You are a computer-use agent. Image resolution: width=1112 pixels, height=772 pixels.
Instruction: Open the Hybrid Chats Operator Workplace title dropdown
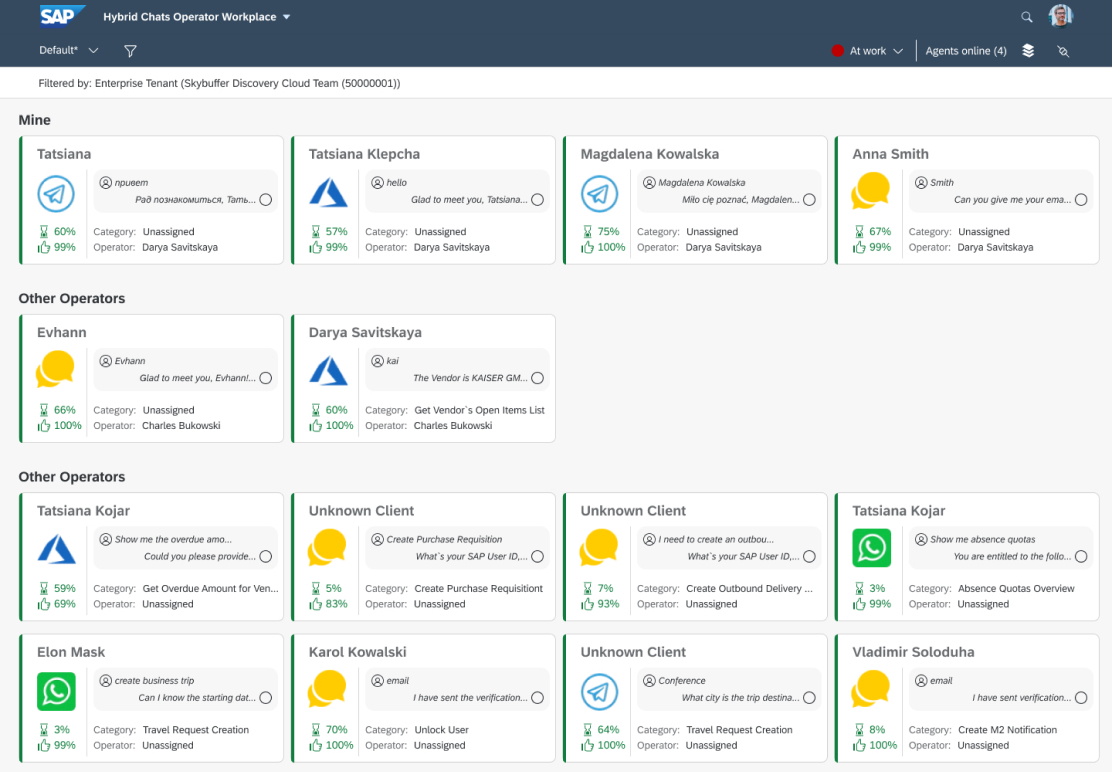point(196,17)
